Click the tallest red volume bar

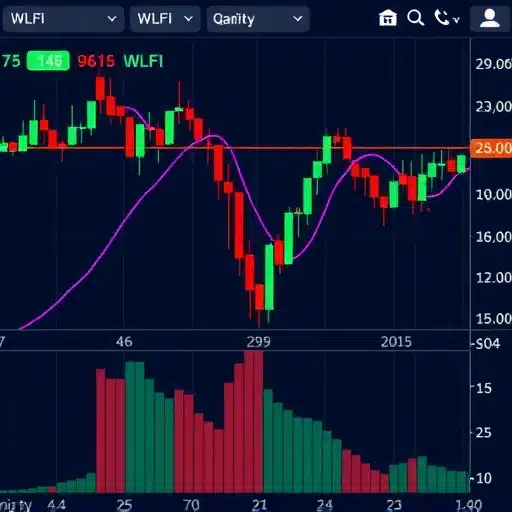(x=253, y=422)
